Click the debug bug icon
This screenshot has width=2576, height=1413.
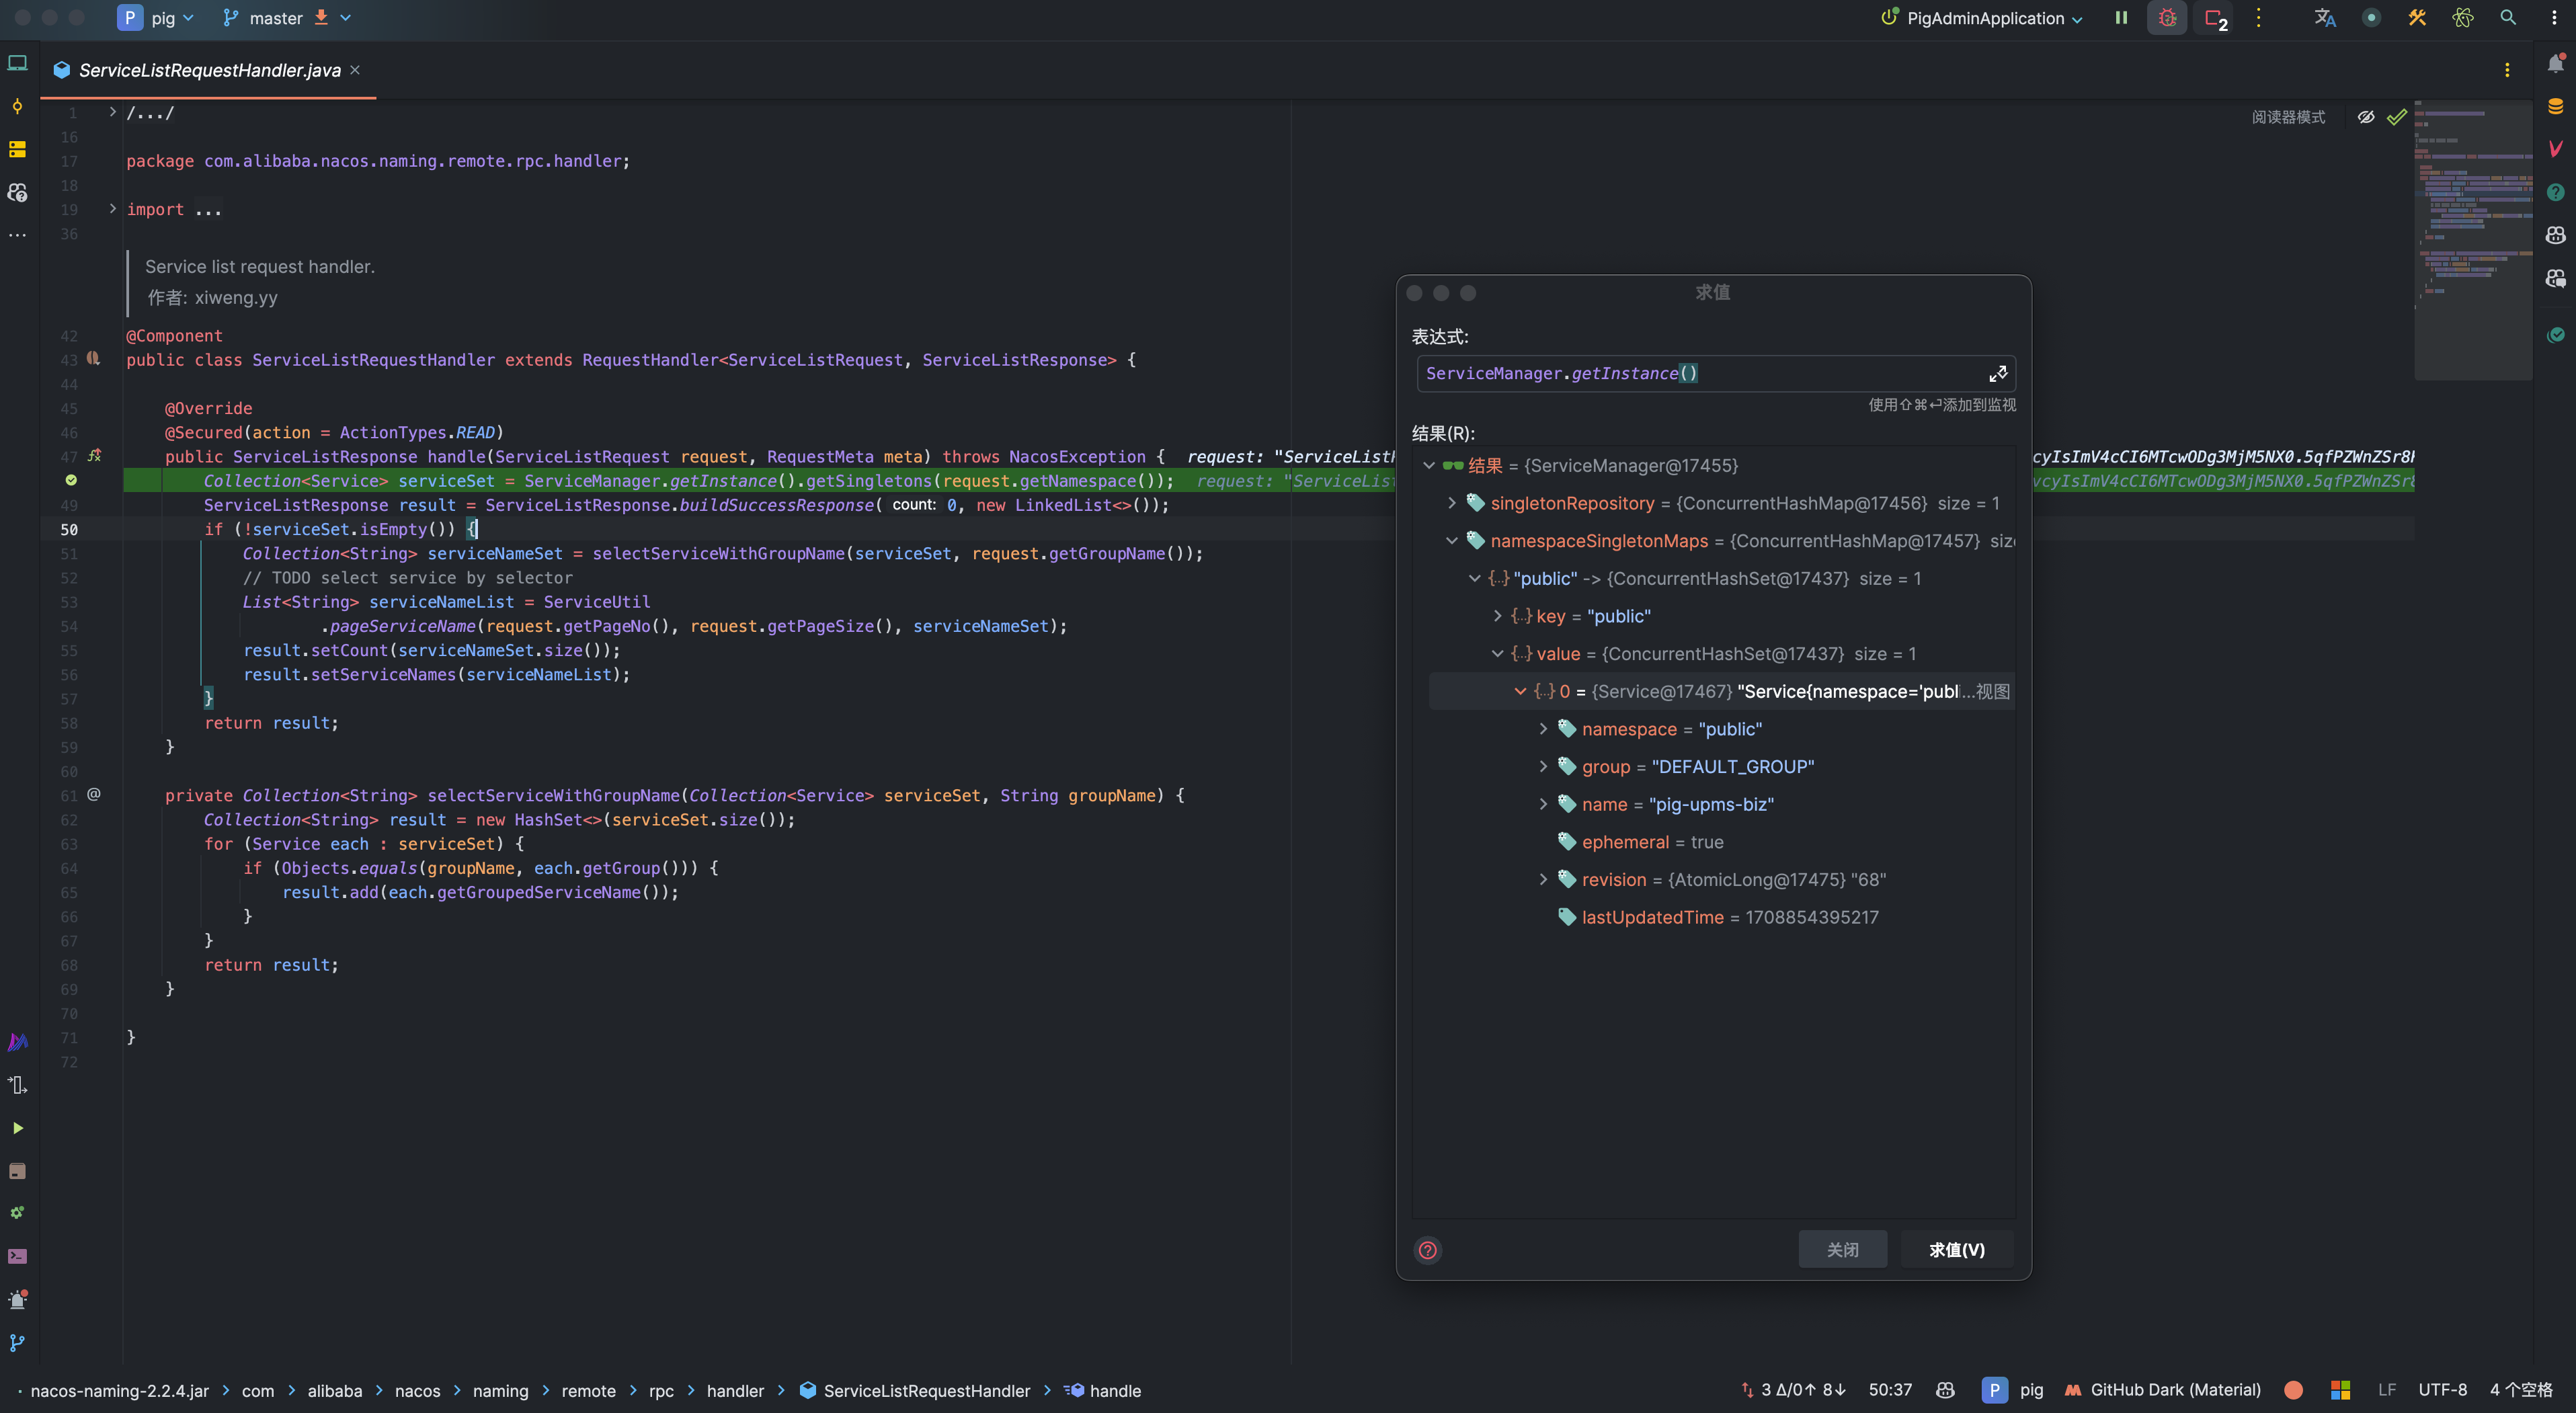(x=2167, y=18)
